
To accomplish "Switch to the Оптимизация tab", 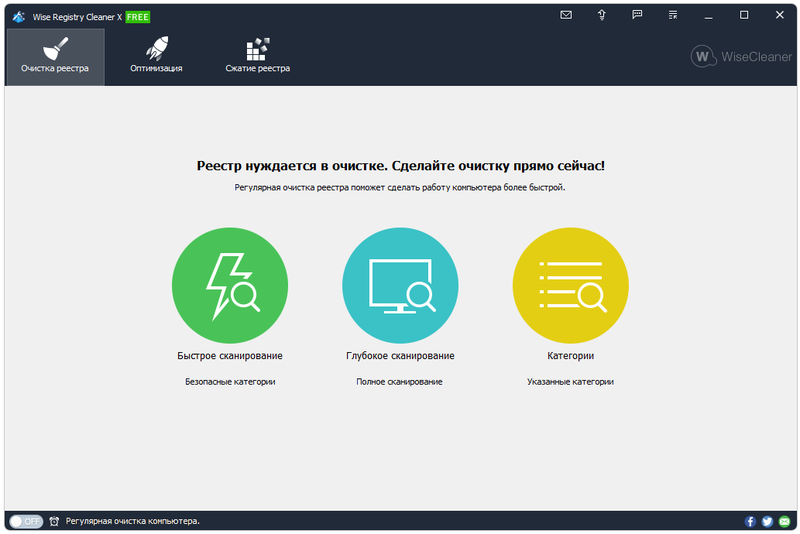I will [156, 57].
